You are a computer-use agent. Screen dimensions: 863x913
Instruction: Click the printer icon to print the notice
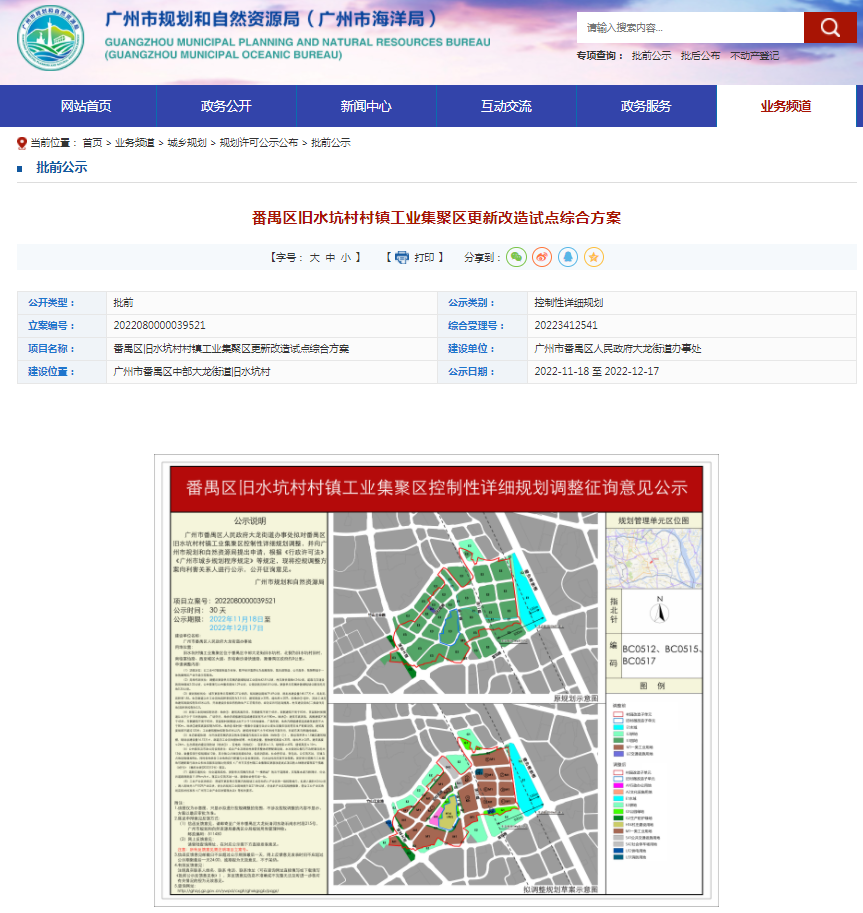[x=401, y=257]
